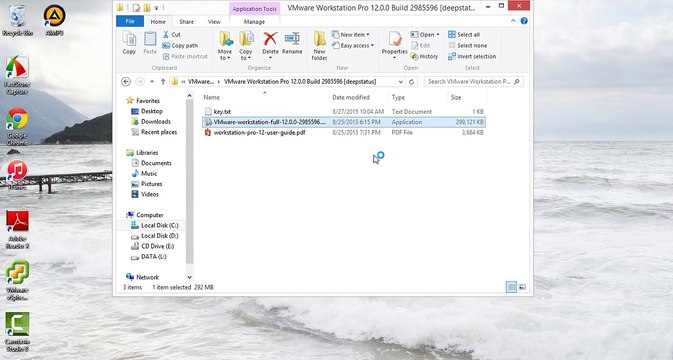This screenshot has height=360, width=673.
Task: Open Properties in the ribbon
Action: click(x=394, y=45)
